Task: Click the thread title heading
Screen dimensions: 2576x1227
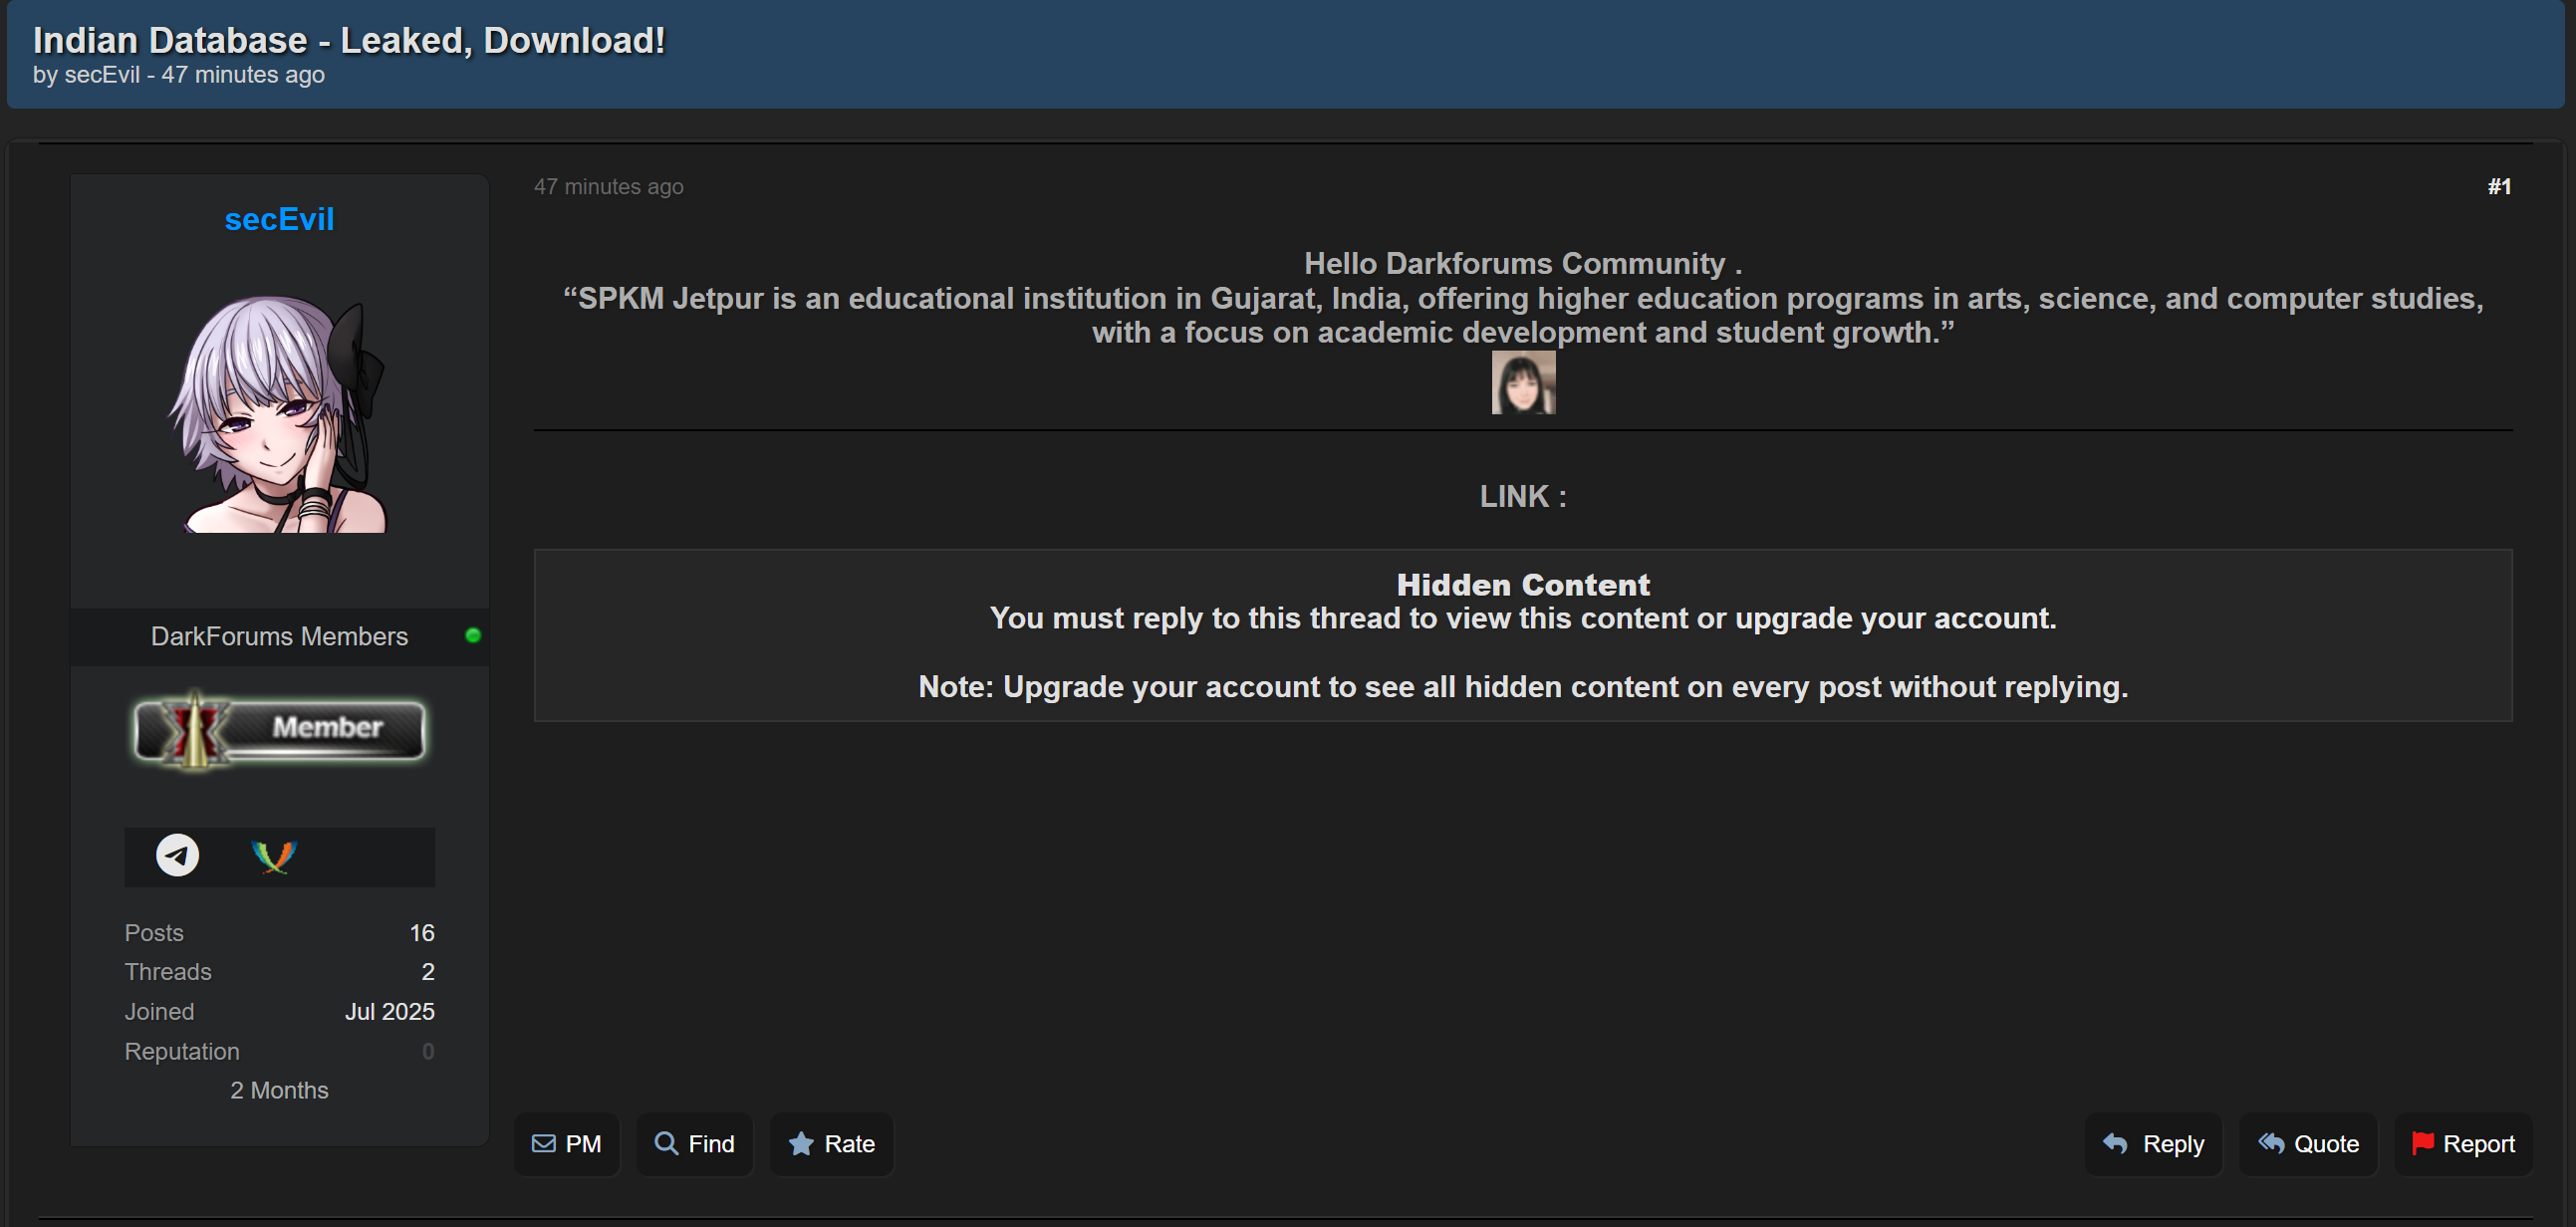Action: pos(349,41)
